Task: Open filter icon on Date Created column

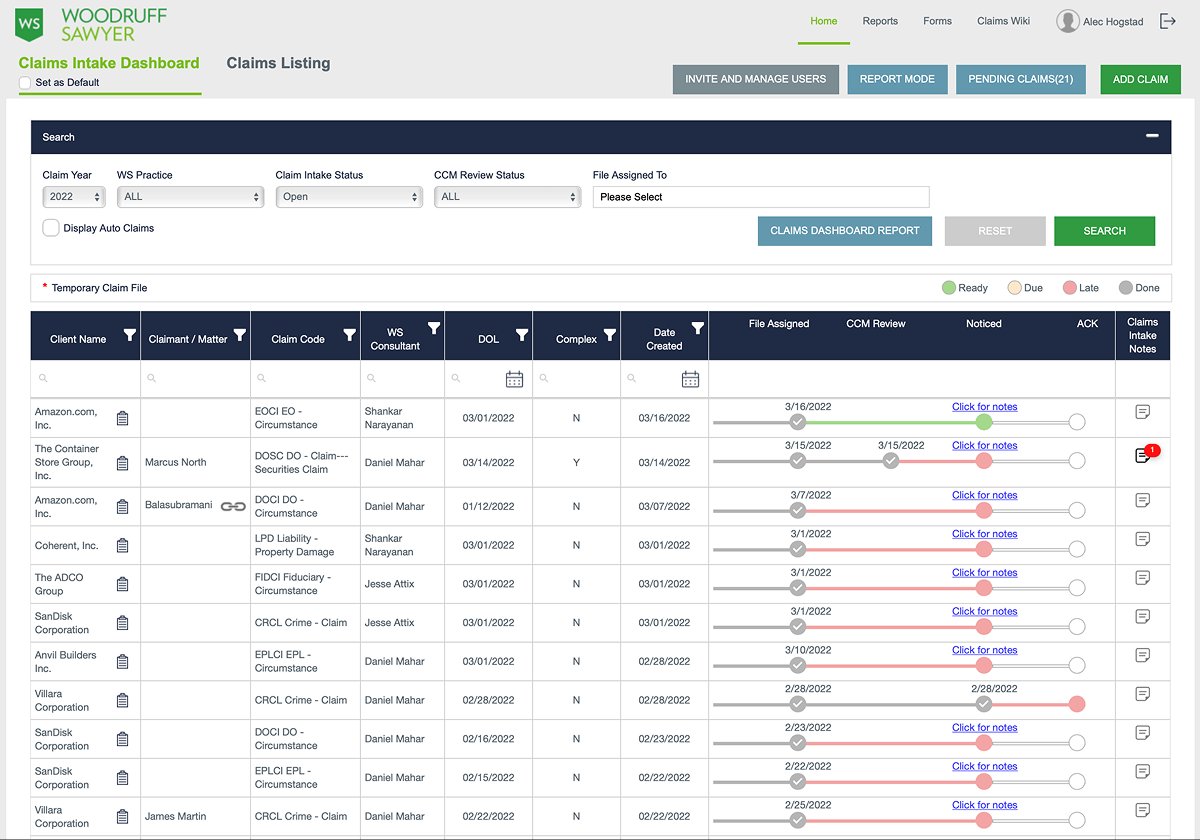Action: 698,328
